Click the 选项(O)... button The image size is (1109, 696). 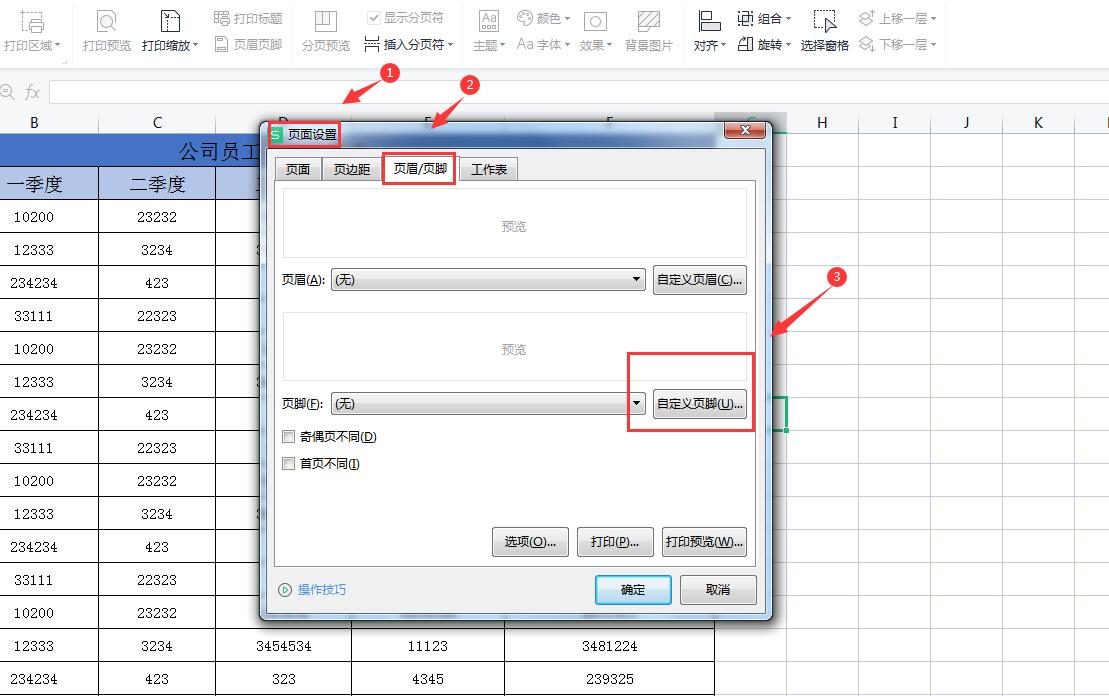[x=530, y=542]
